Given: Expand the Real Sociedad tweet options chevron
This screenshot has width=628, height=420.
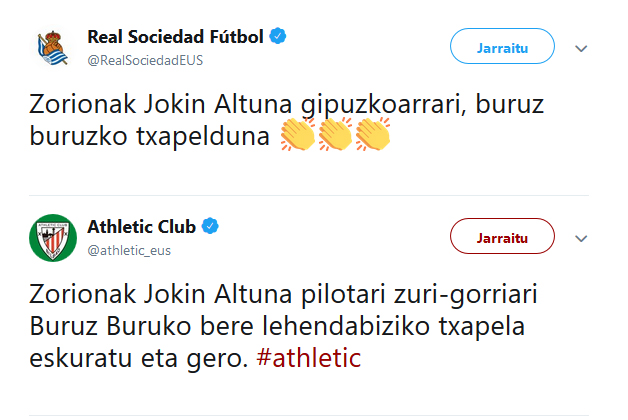Looking at the screenshot, I should click(581, 49).
